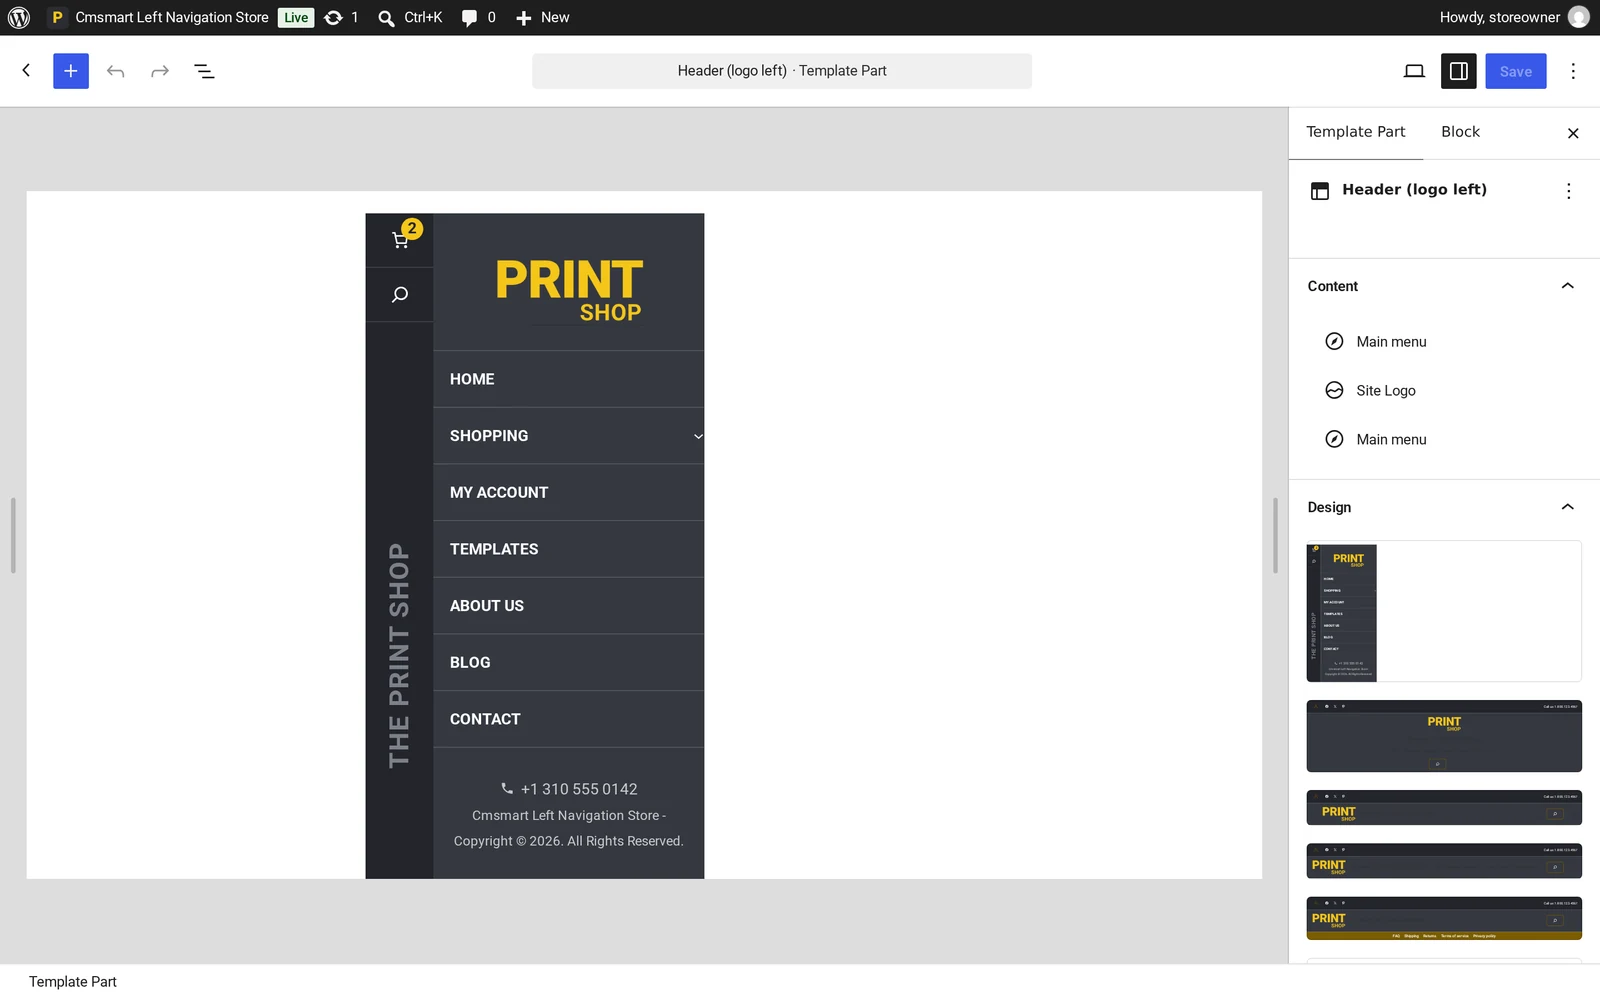This screenshot has width=1600, height=1000.
Task: Click the search icon in header preview
Action: click(400, 294)
